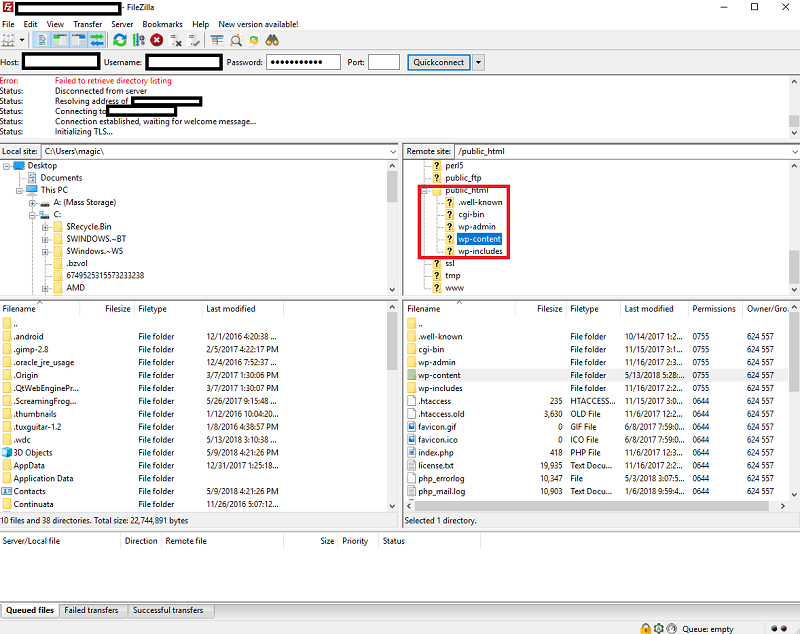Image resolution: width=800 pixels, height=634 pixels.
Task: Click the Password input field
Action: (303, 62)
